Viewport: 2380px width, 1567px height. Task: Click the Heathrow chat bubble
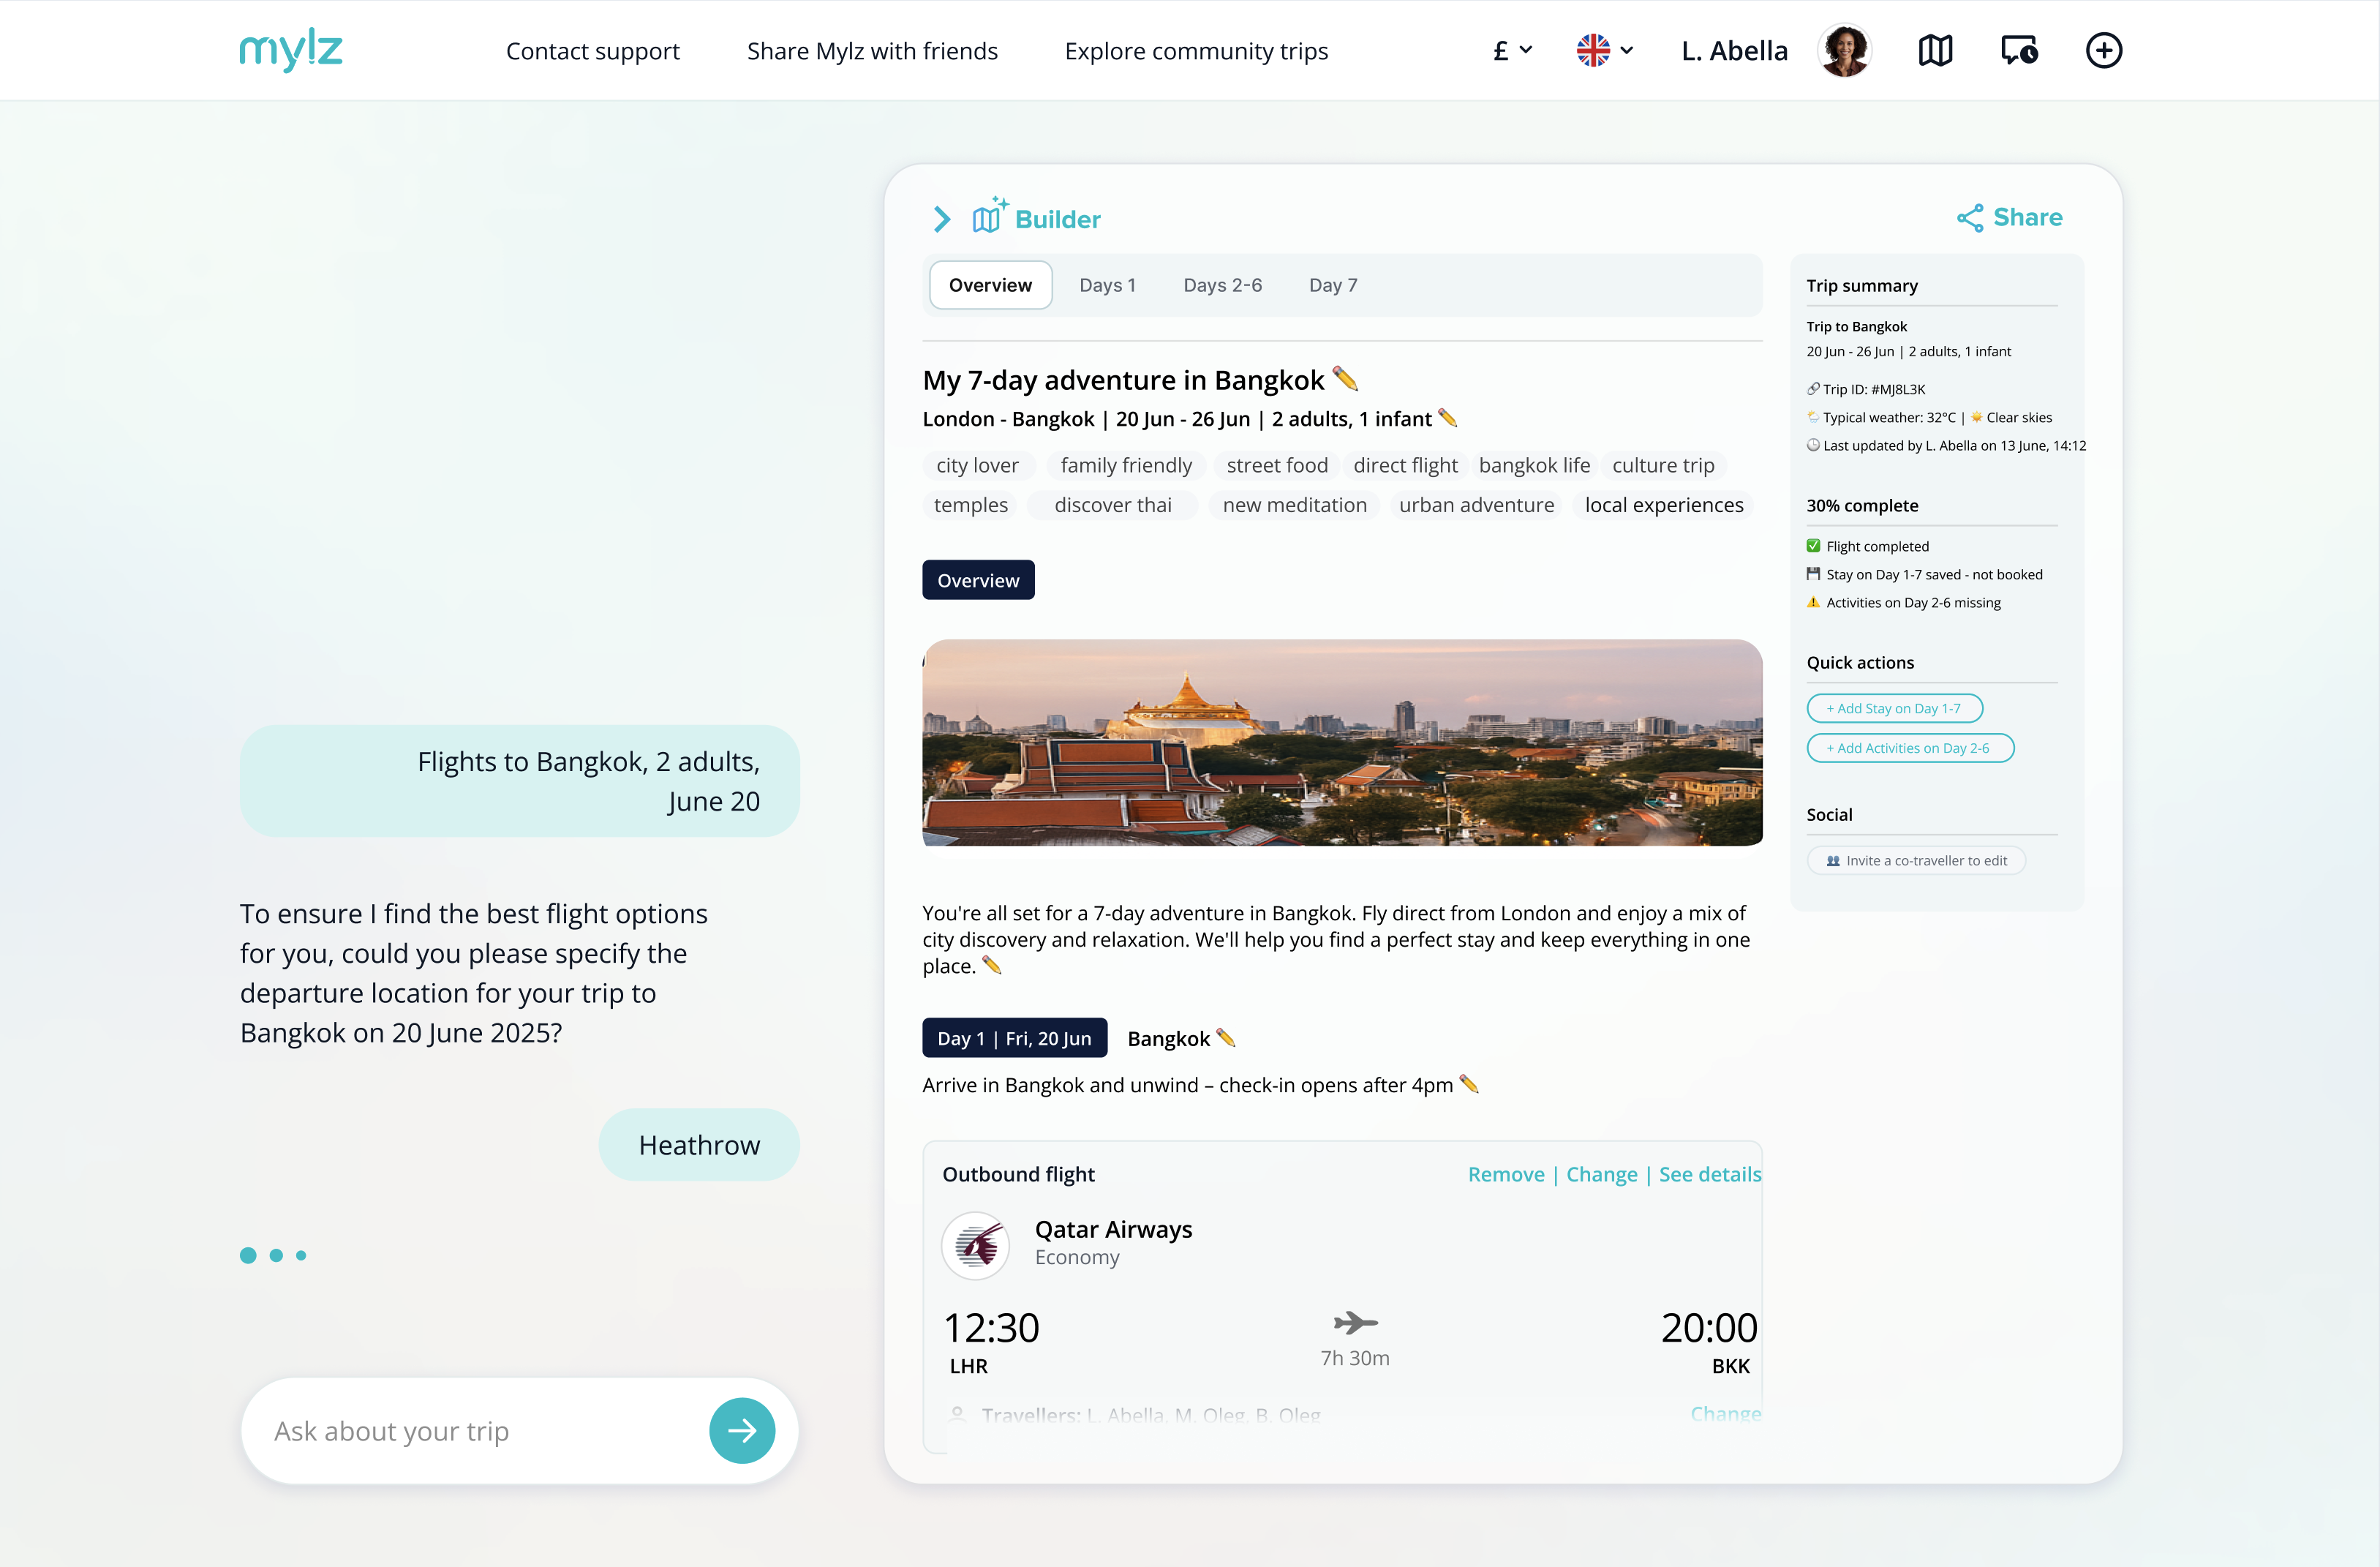tap(699, 1145)
